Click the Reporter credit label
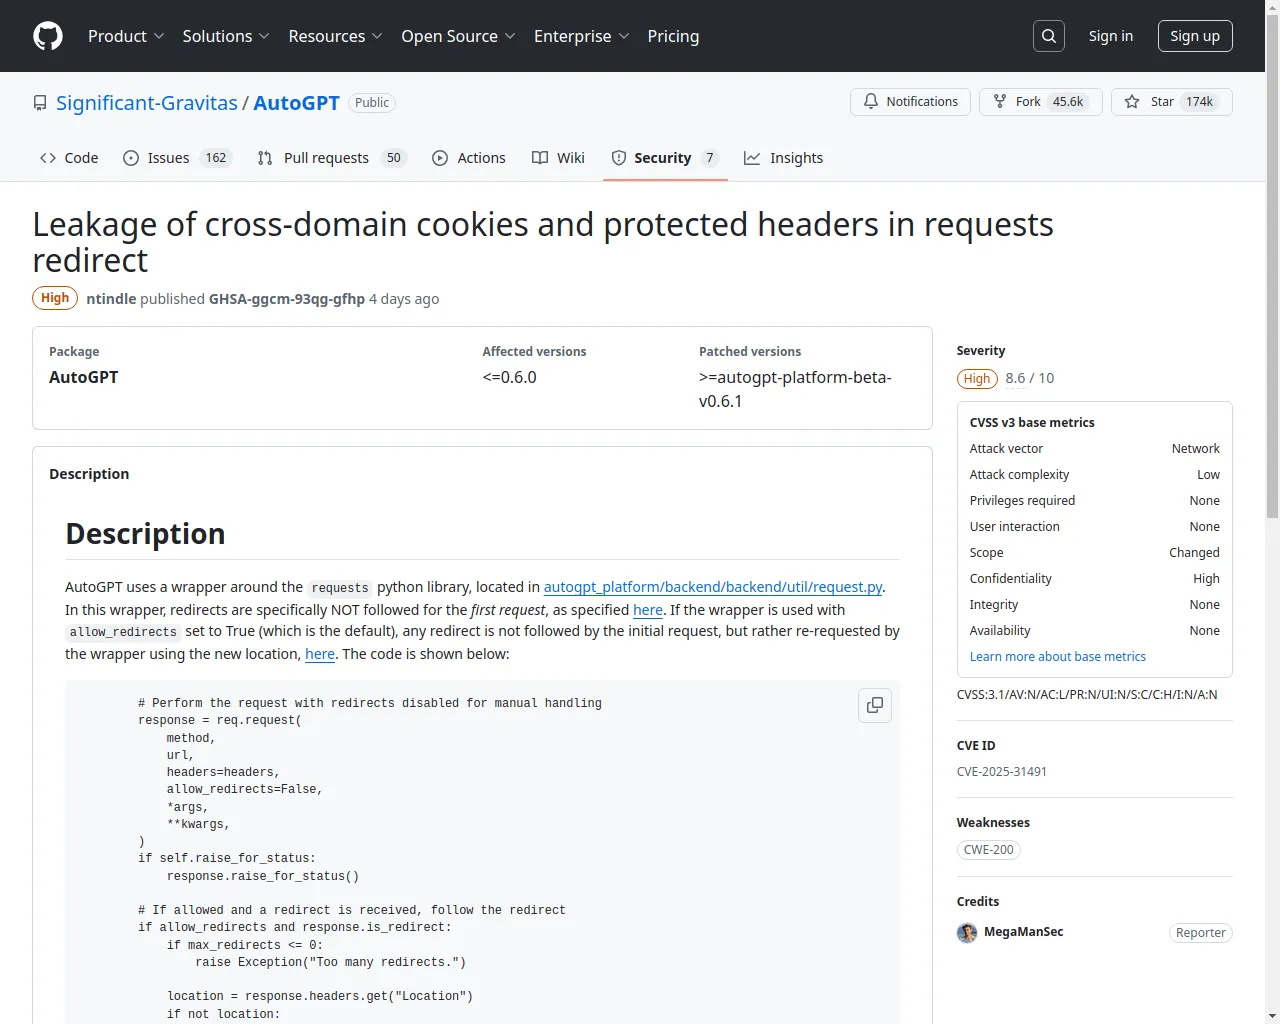1280x1024 pixels. [x=1201, y=933]
